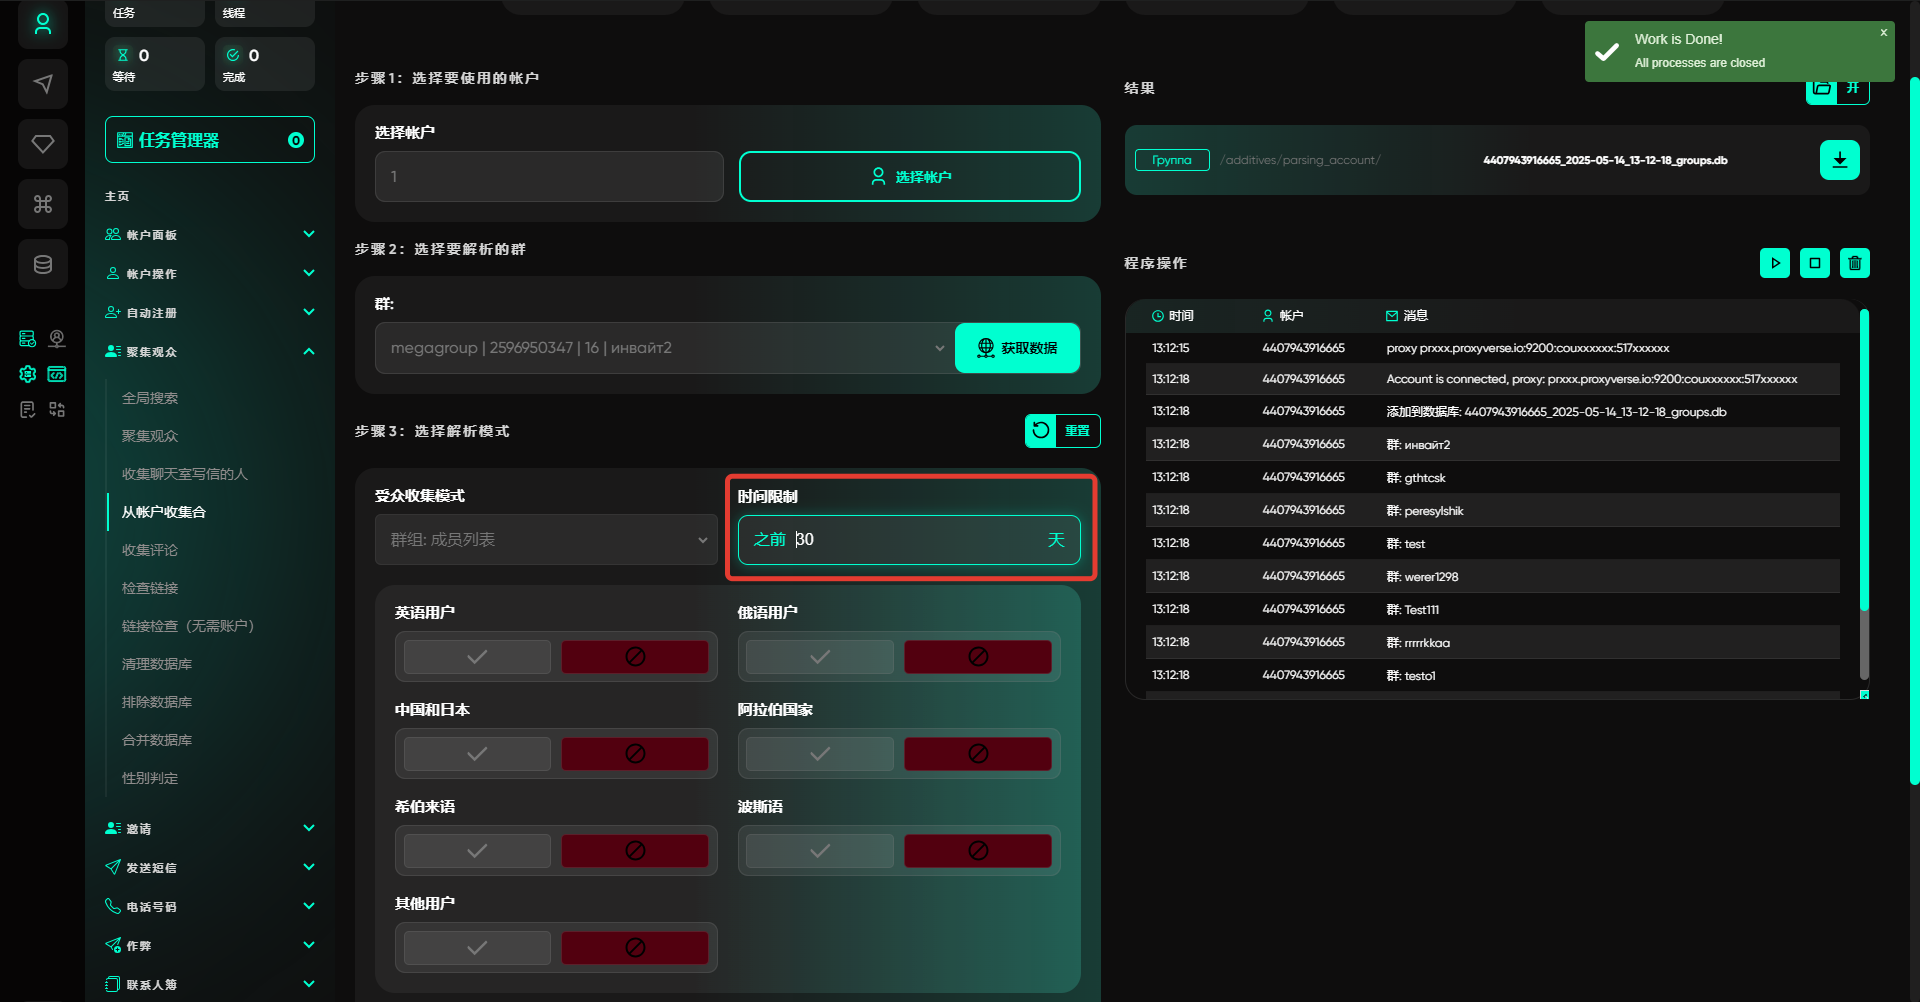
Task: Click the paper plane icon in left sidebar
Action: point(43,84)
